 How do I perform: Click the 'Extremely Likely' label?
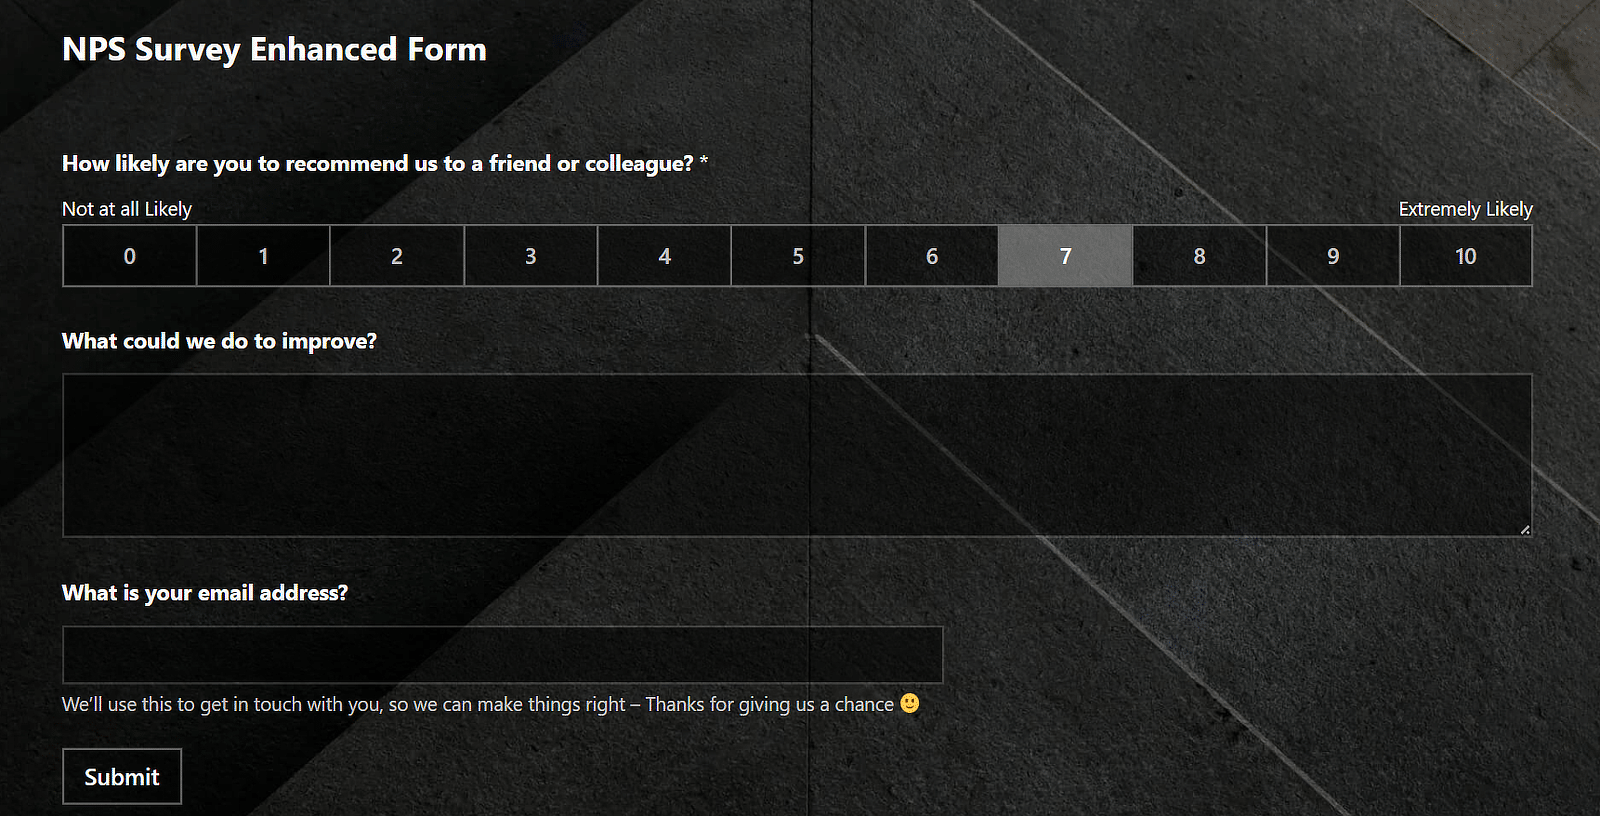(x=1465, y=209)
